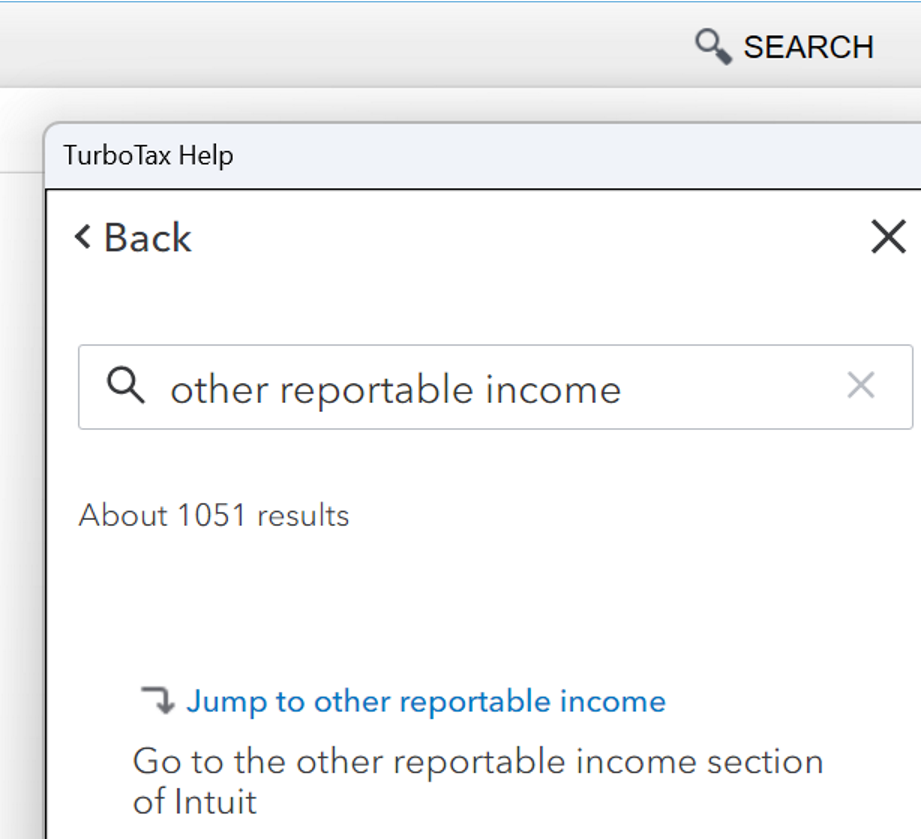Click the 'TurboTax Help' window title
This screenshot has width=921, height=839.
148,156
